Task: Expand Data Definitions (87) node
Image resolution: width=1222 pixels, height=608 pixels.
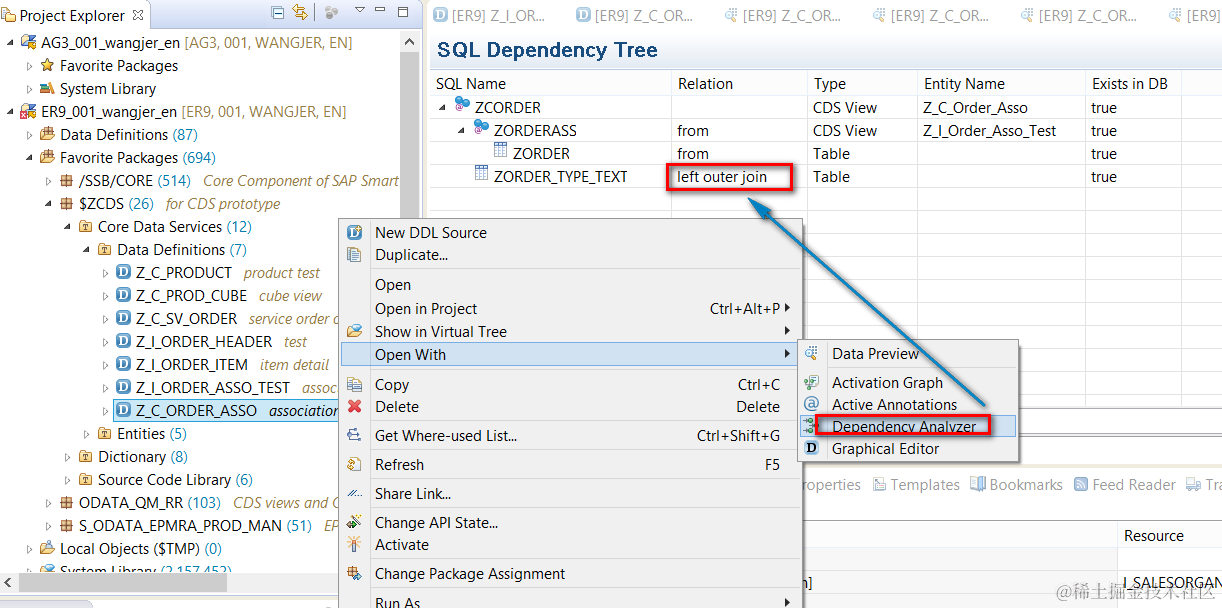Action: (x=29, y=134)
